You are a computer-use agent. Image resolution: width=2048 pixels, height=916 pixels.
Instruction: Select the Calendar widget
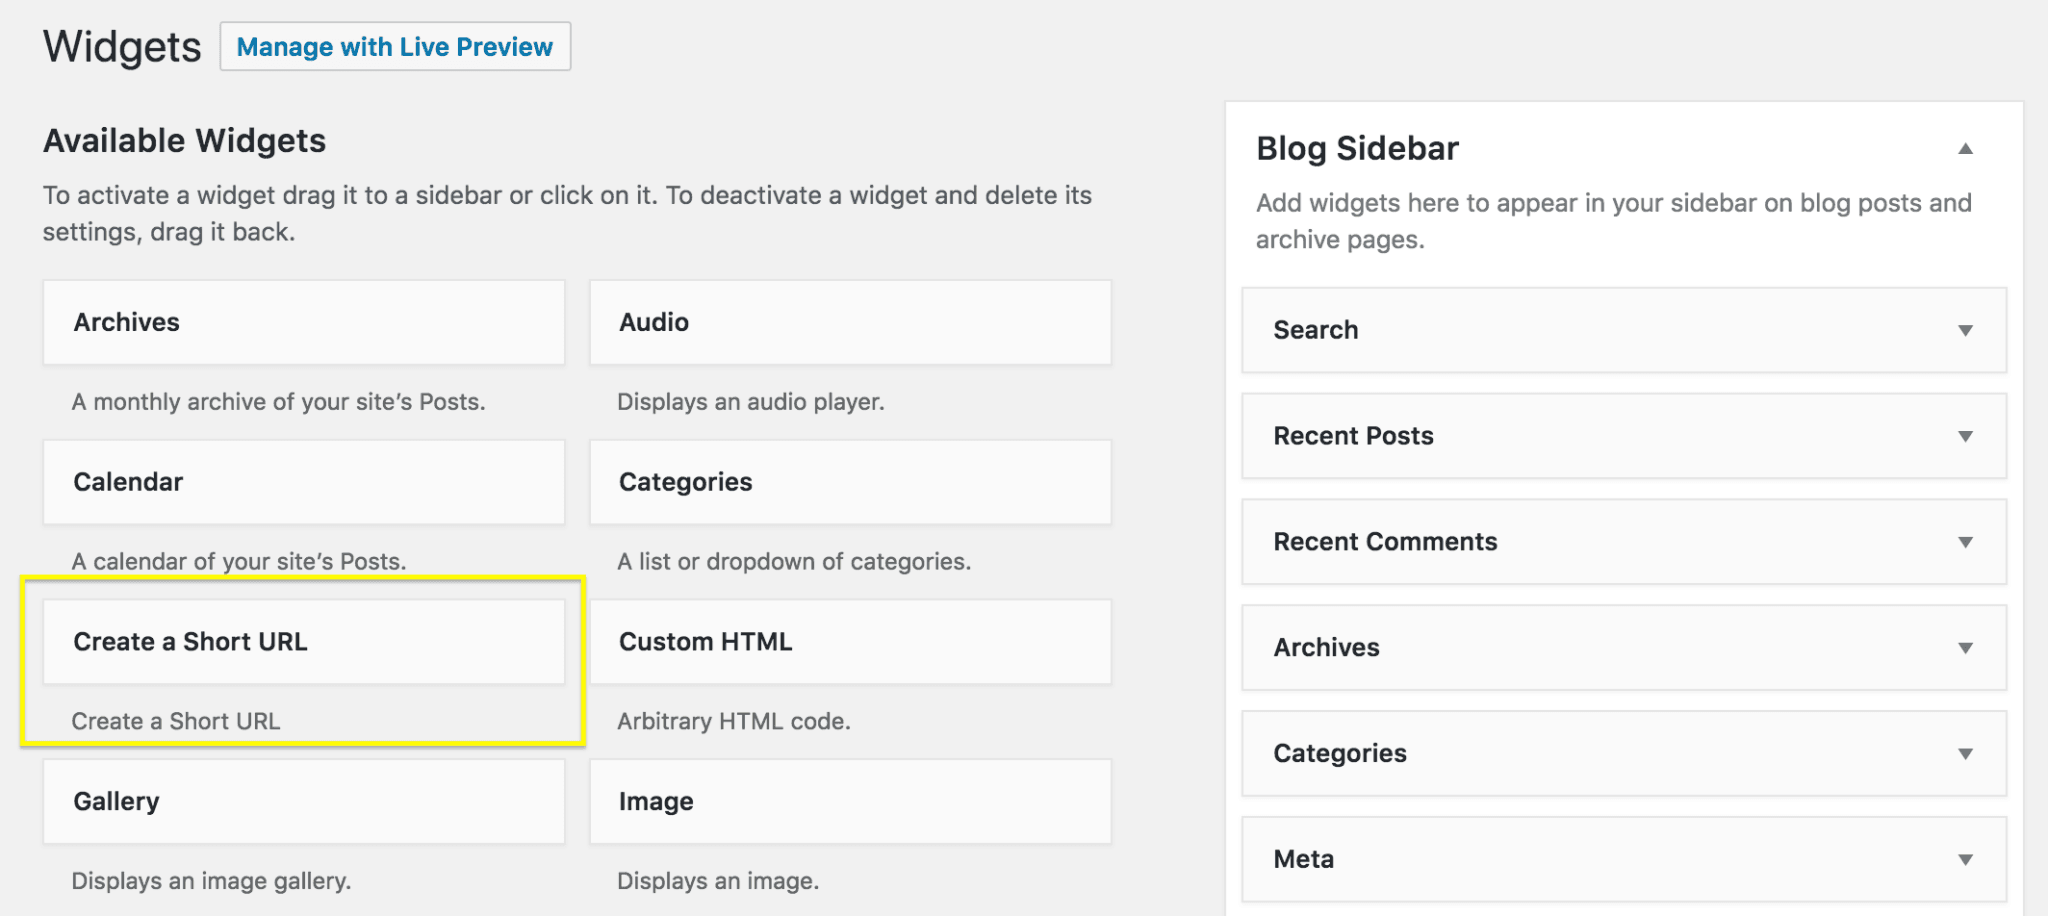point(303,481)
